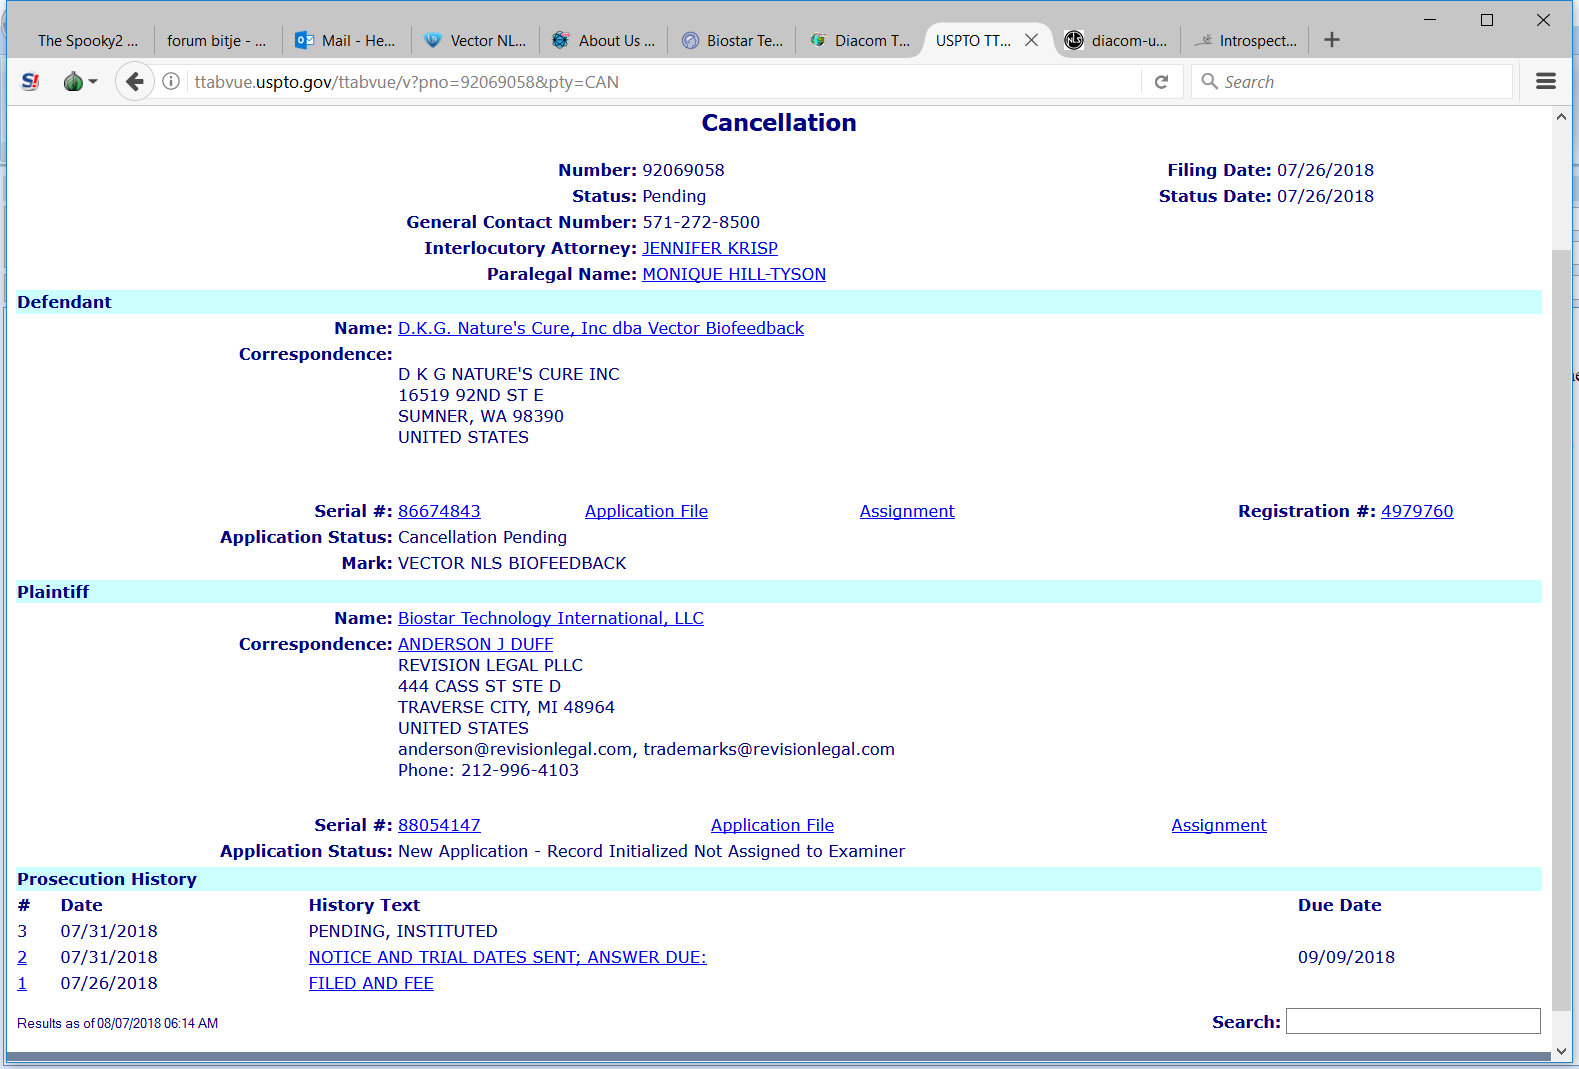Click the reload page icon

pos(1161,82)
